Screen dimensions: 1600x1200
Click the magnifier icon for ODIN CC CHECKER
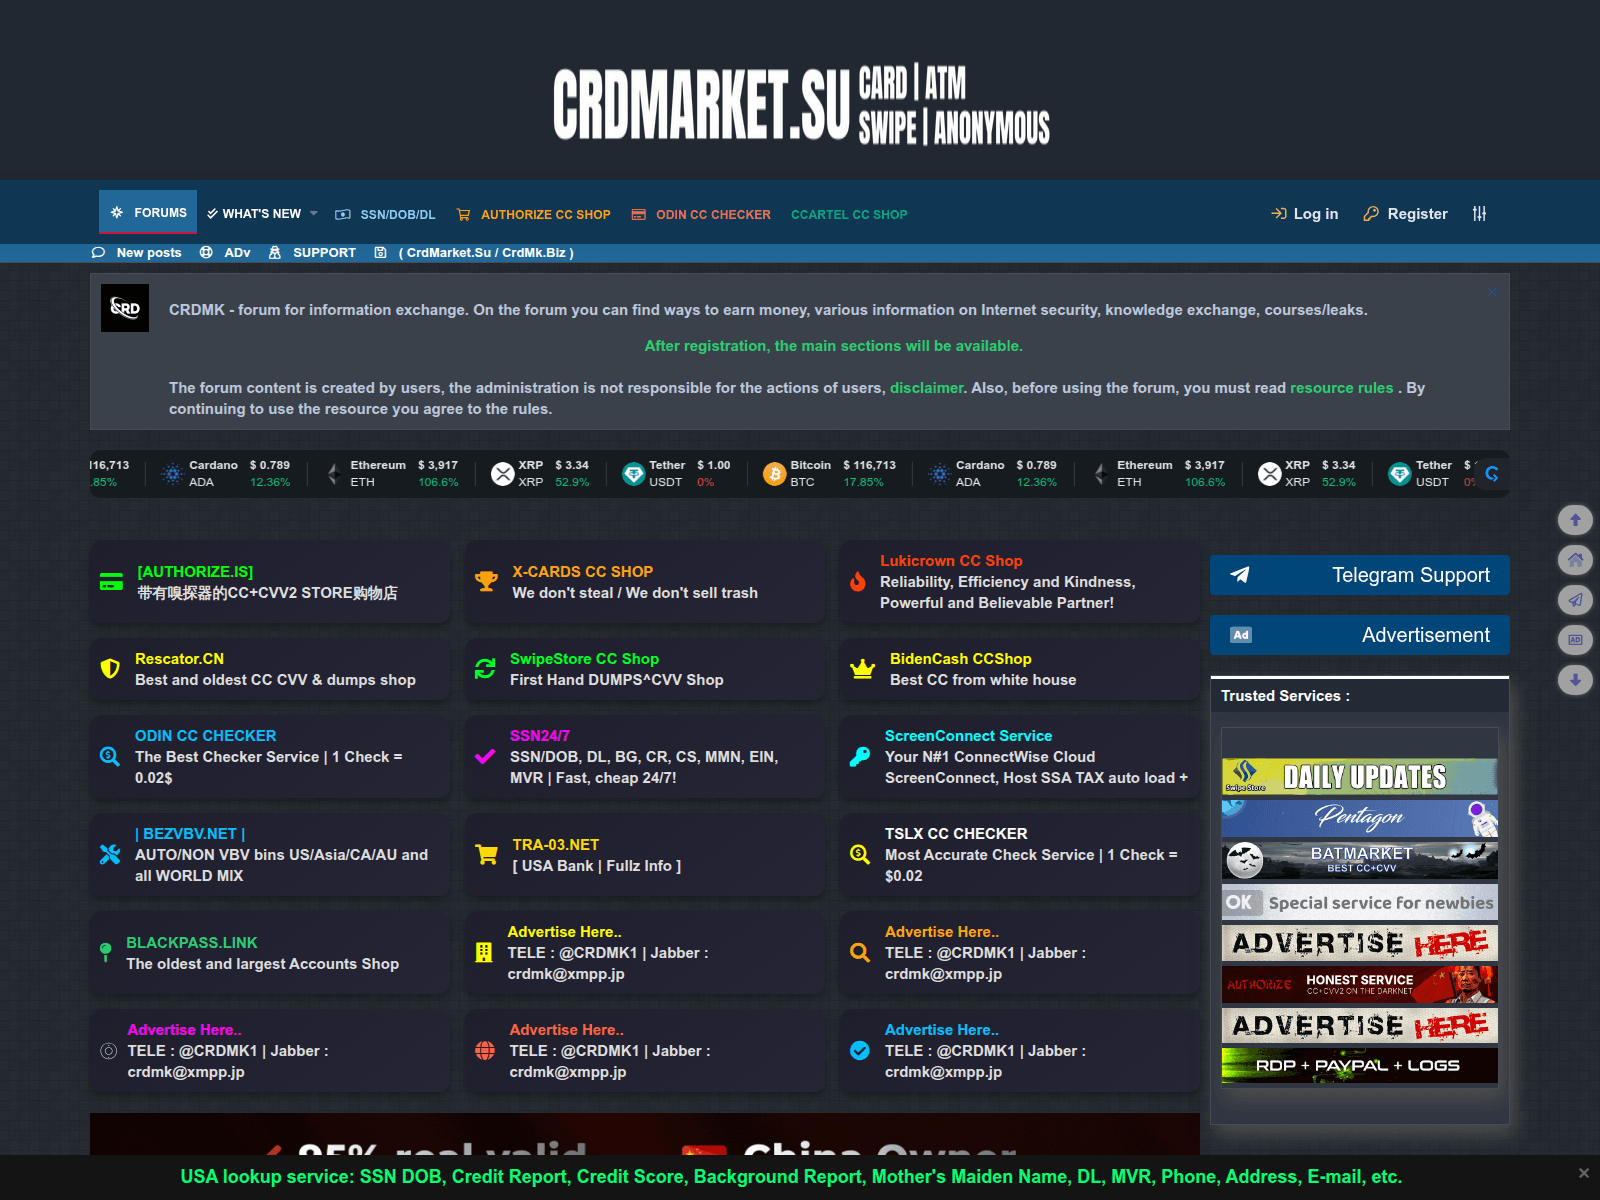[110, 757]
